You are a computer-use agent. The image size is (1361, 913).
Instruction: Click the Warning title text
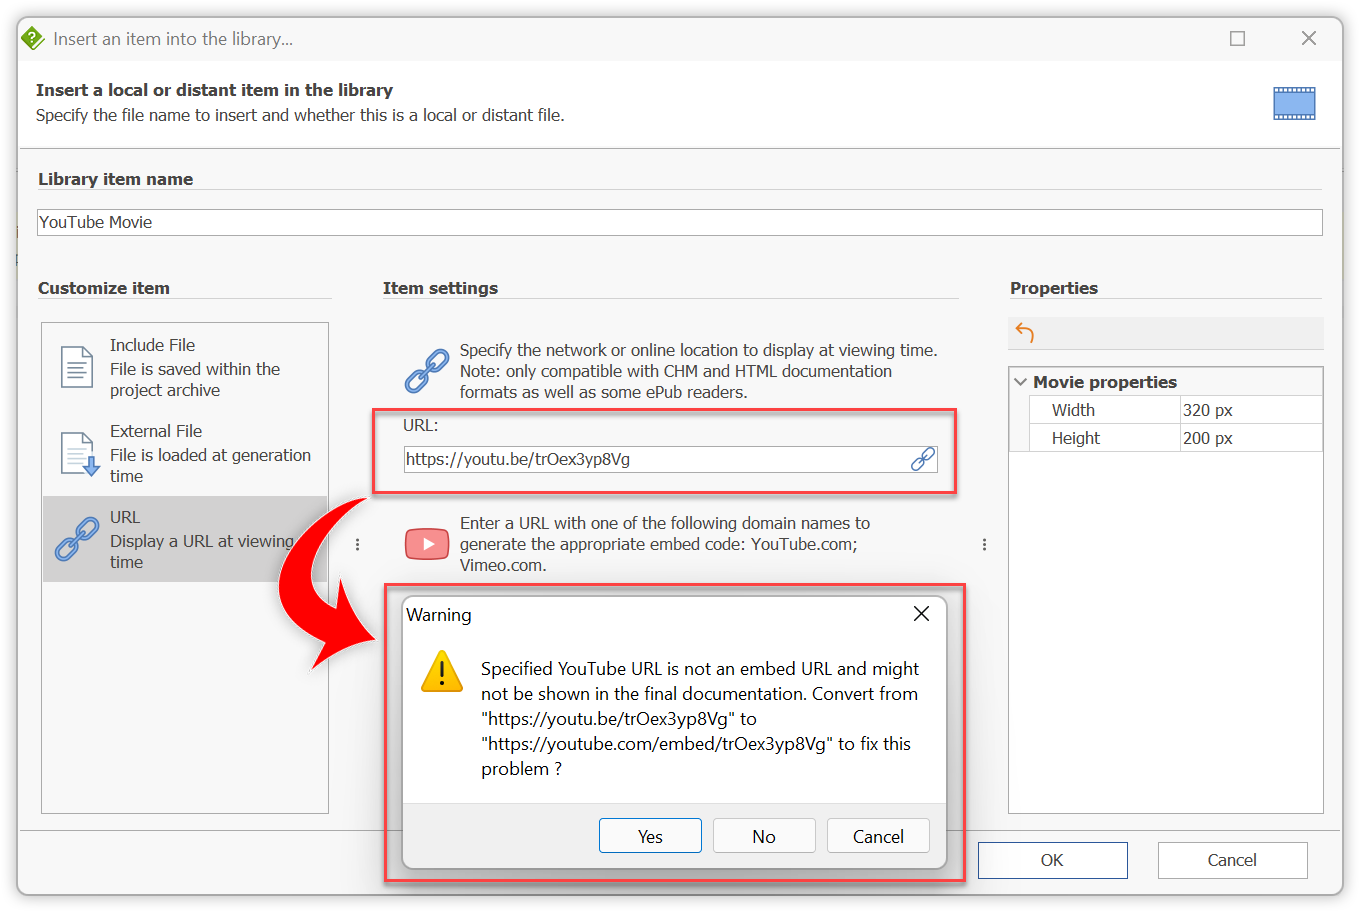click(x=439, y=615)
